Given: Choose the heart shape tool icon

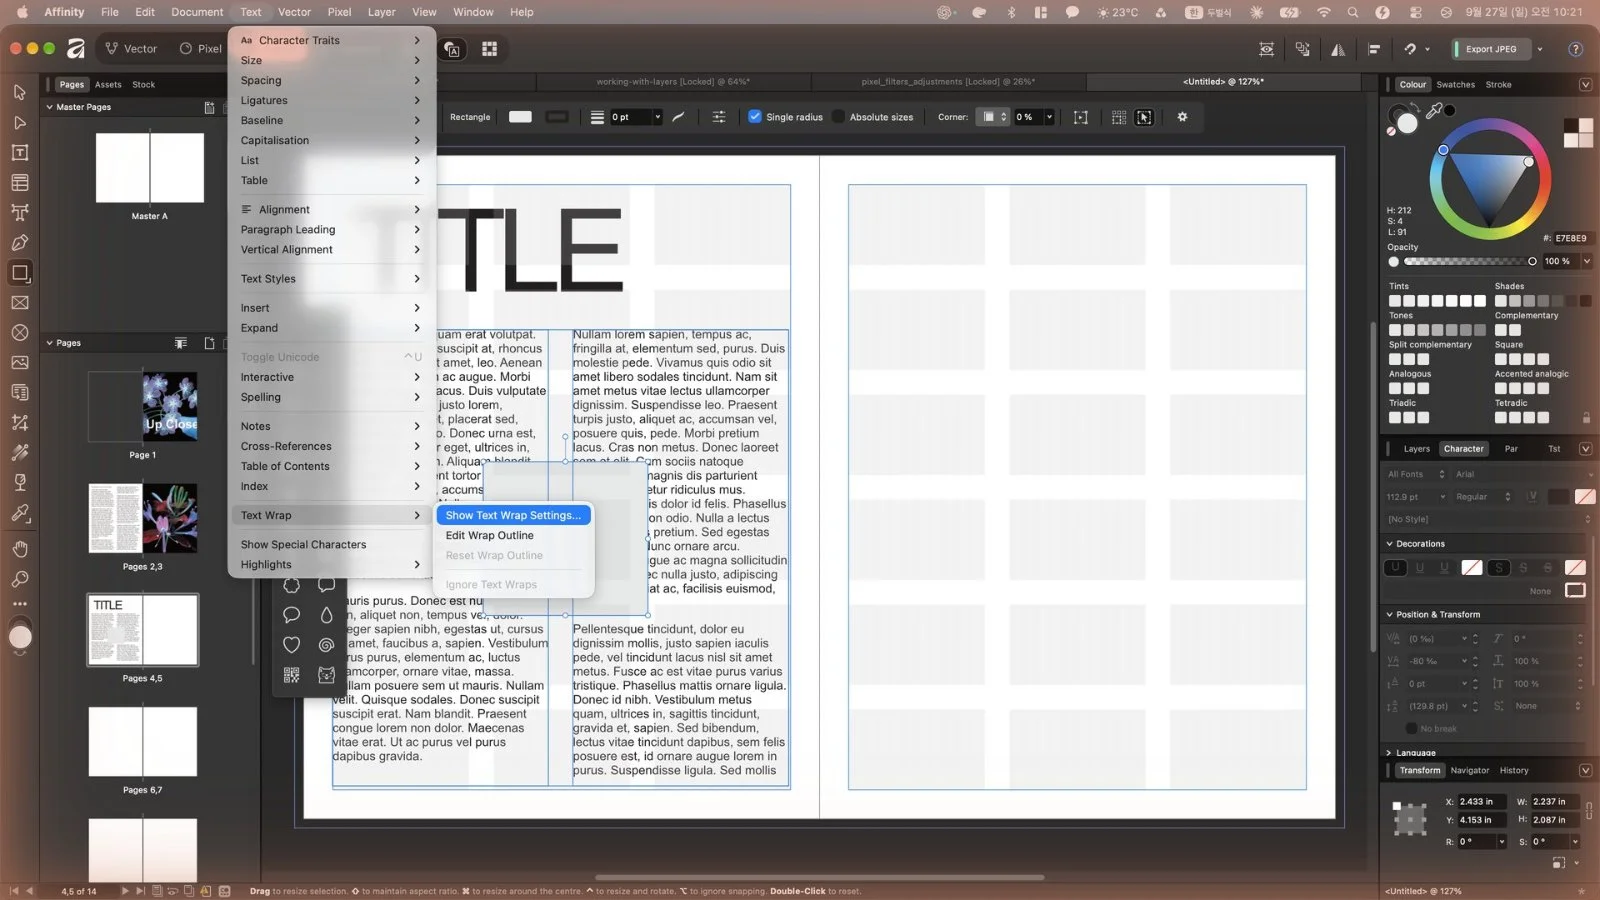Looking at the screenshot, I should [291, 645].
